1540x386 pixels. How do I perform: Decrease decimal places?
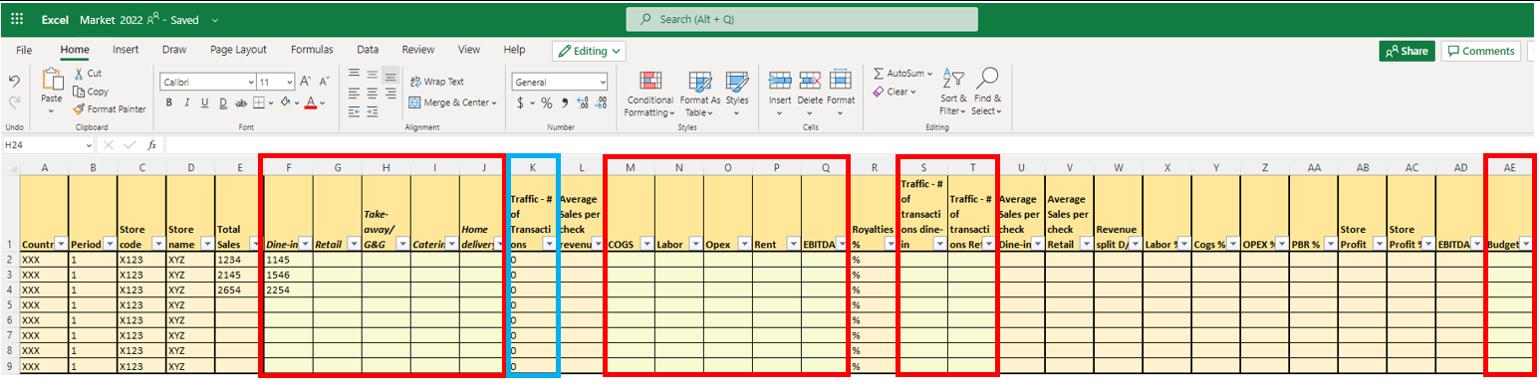(x=600, y=102)
